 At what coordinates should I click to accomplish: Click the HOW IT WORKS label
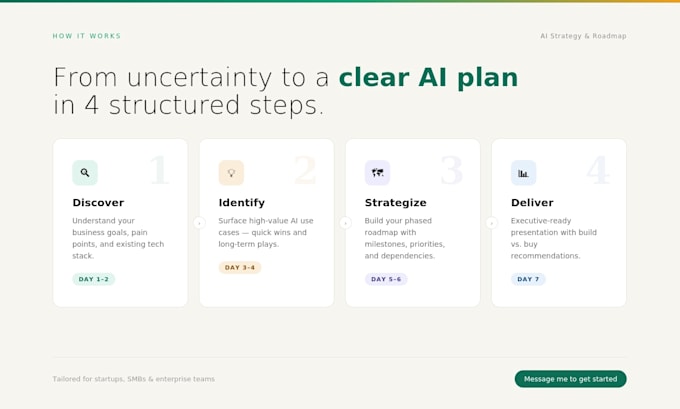click(87, 36)
